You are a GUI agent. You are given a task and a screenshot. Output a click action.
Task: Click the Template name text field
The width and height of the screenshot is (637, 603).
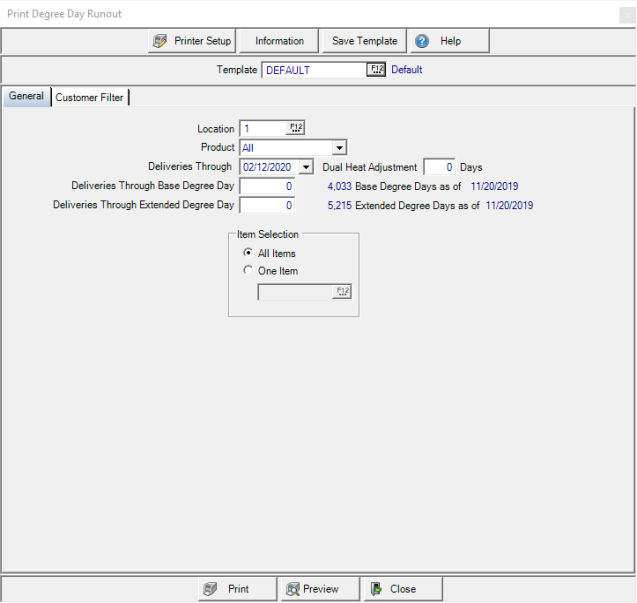tap(314, 70)
